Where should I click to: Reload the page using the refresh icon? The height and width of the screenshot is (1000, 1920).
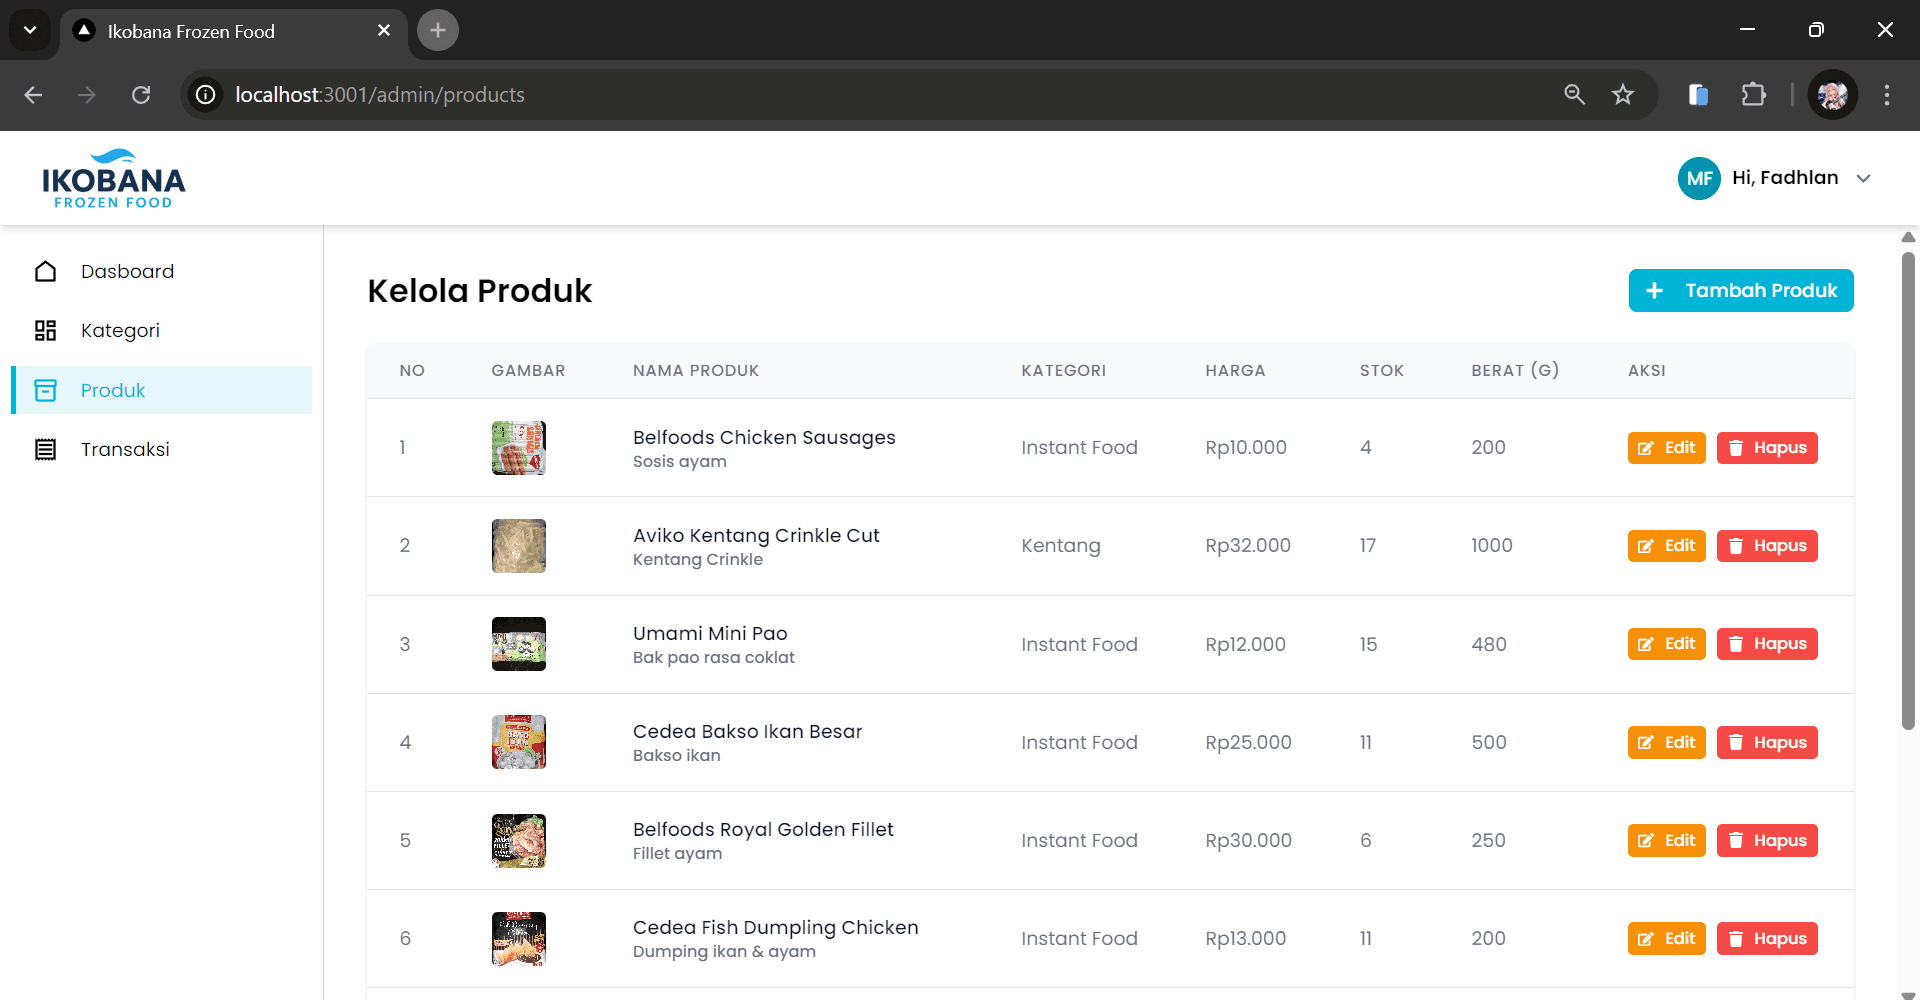pyautogui.click(x=141, y=95)
